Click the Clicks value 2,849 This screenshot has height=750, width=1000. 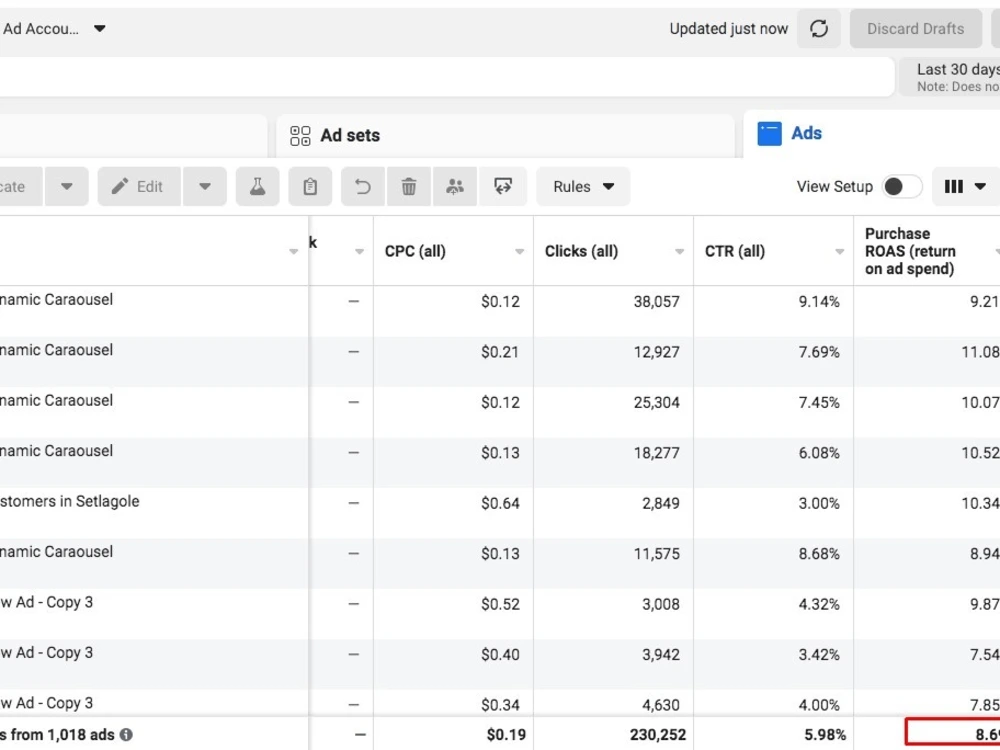(x=660, y=503)
